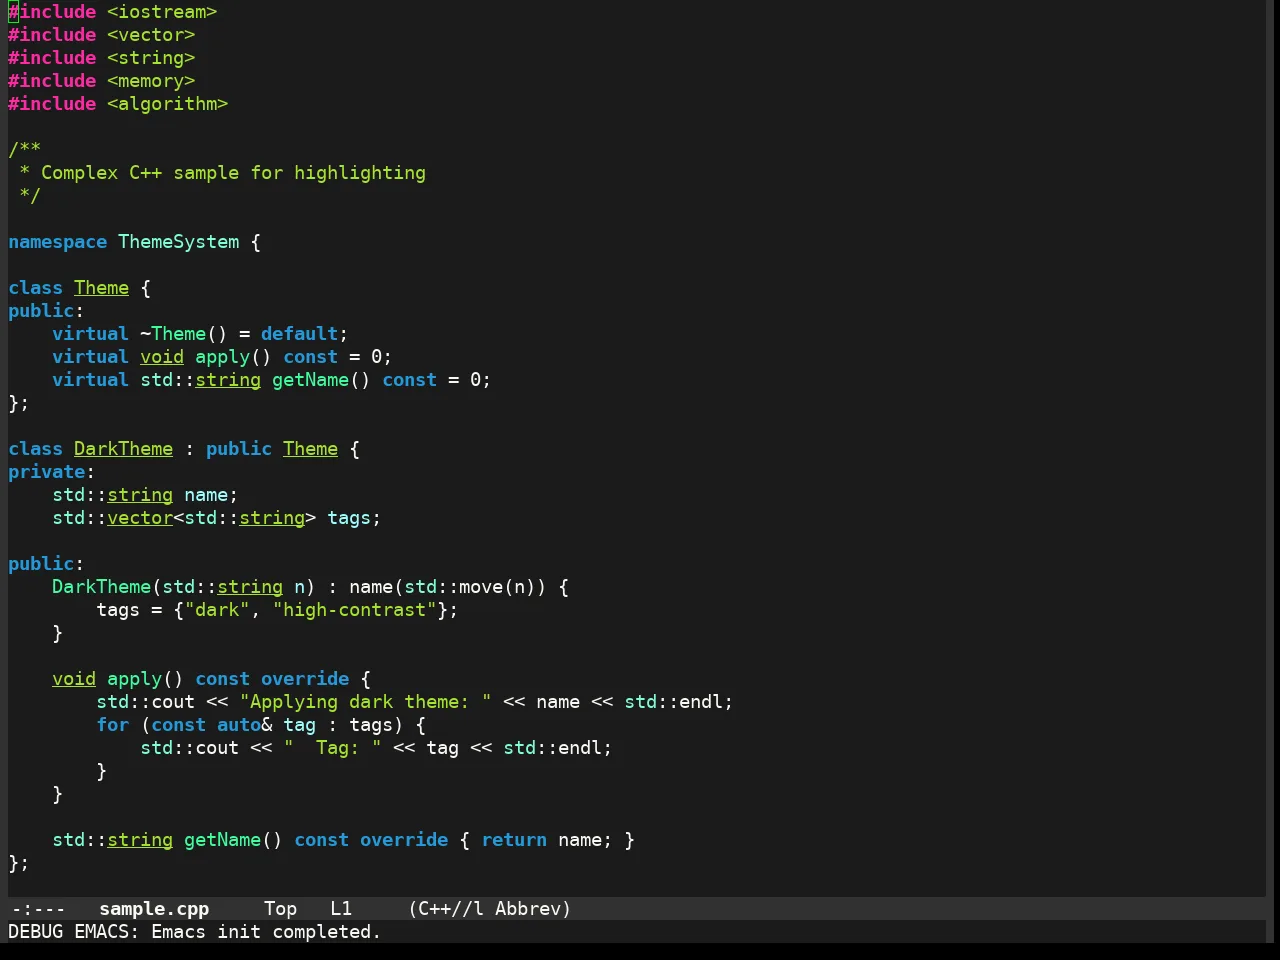
Task: Place cursor on #include <iostream> line
Action: (112, 12)
